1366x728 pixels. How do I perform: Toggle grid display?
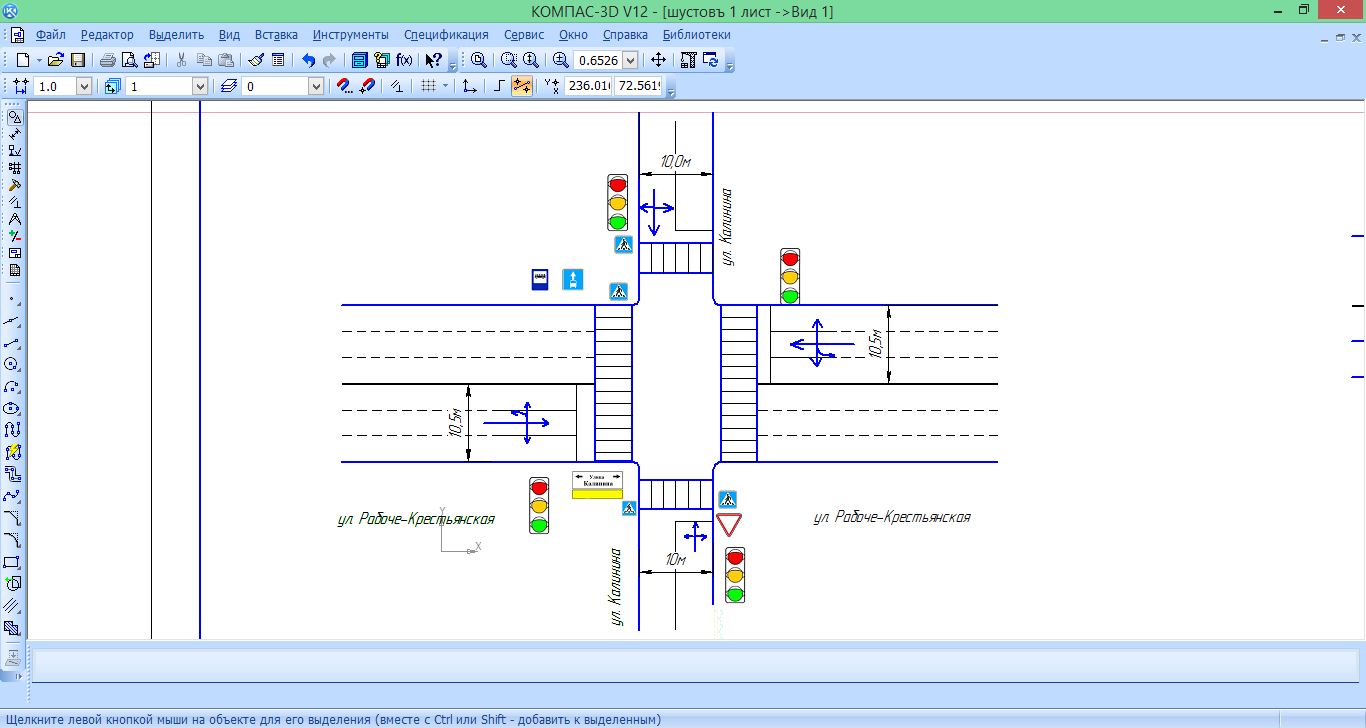tap(428, 87)
